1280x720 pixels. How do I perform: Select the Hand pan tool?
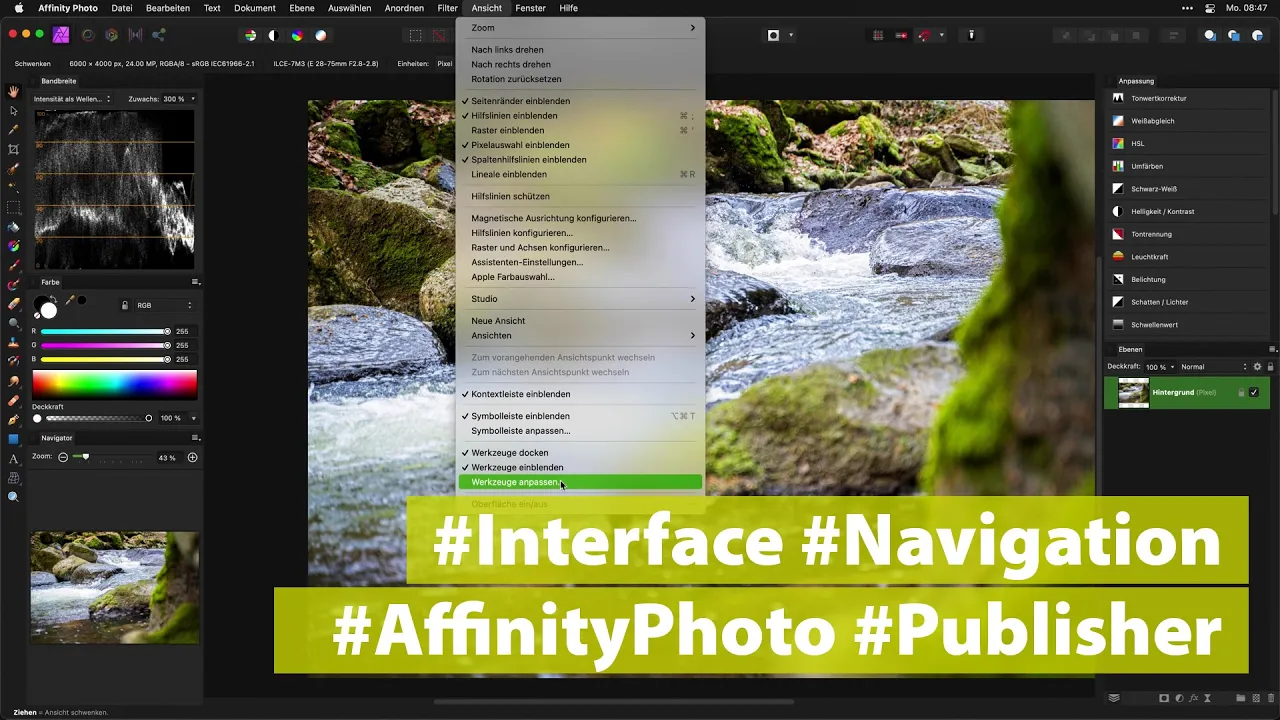click(x=14, y=92)
